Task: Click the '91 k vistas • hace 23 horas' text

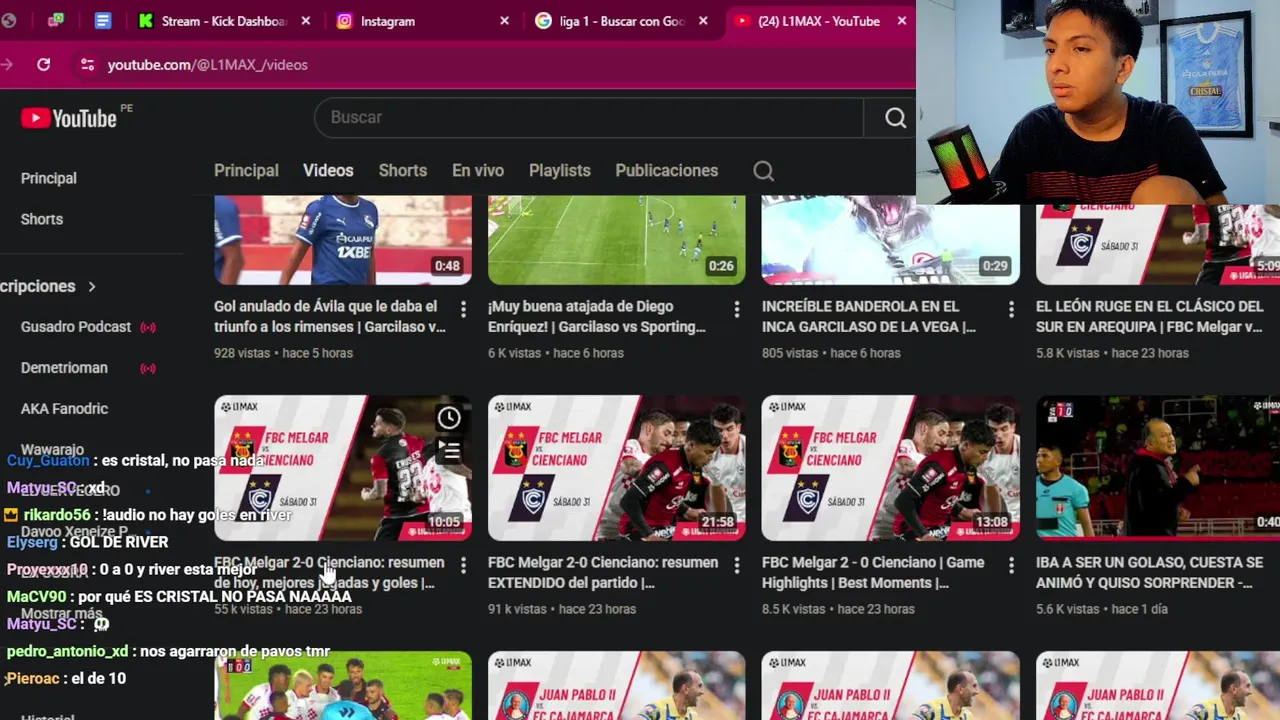Action: point(562,609)
